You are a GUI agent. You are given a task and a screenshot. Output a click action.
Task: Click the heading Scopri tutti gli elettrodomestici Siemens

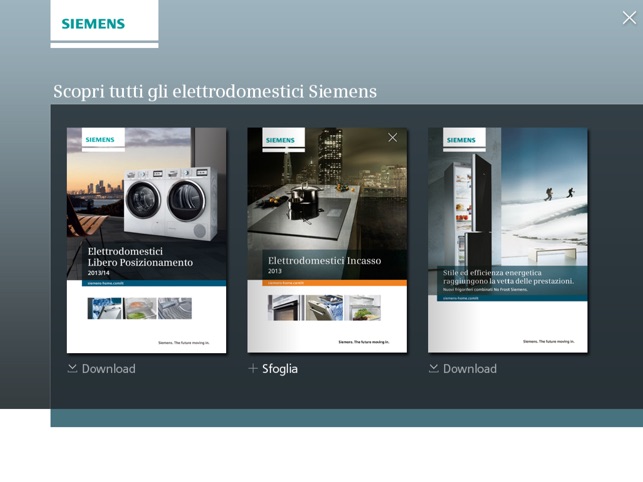[215, 91]
